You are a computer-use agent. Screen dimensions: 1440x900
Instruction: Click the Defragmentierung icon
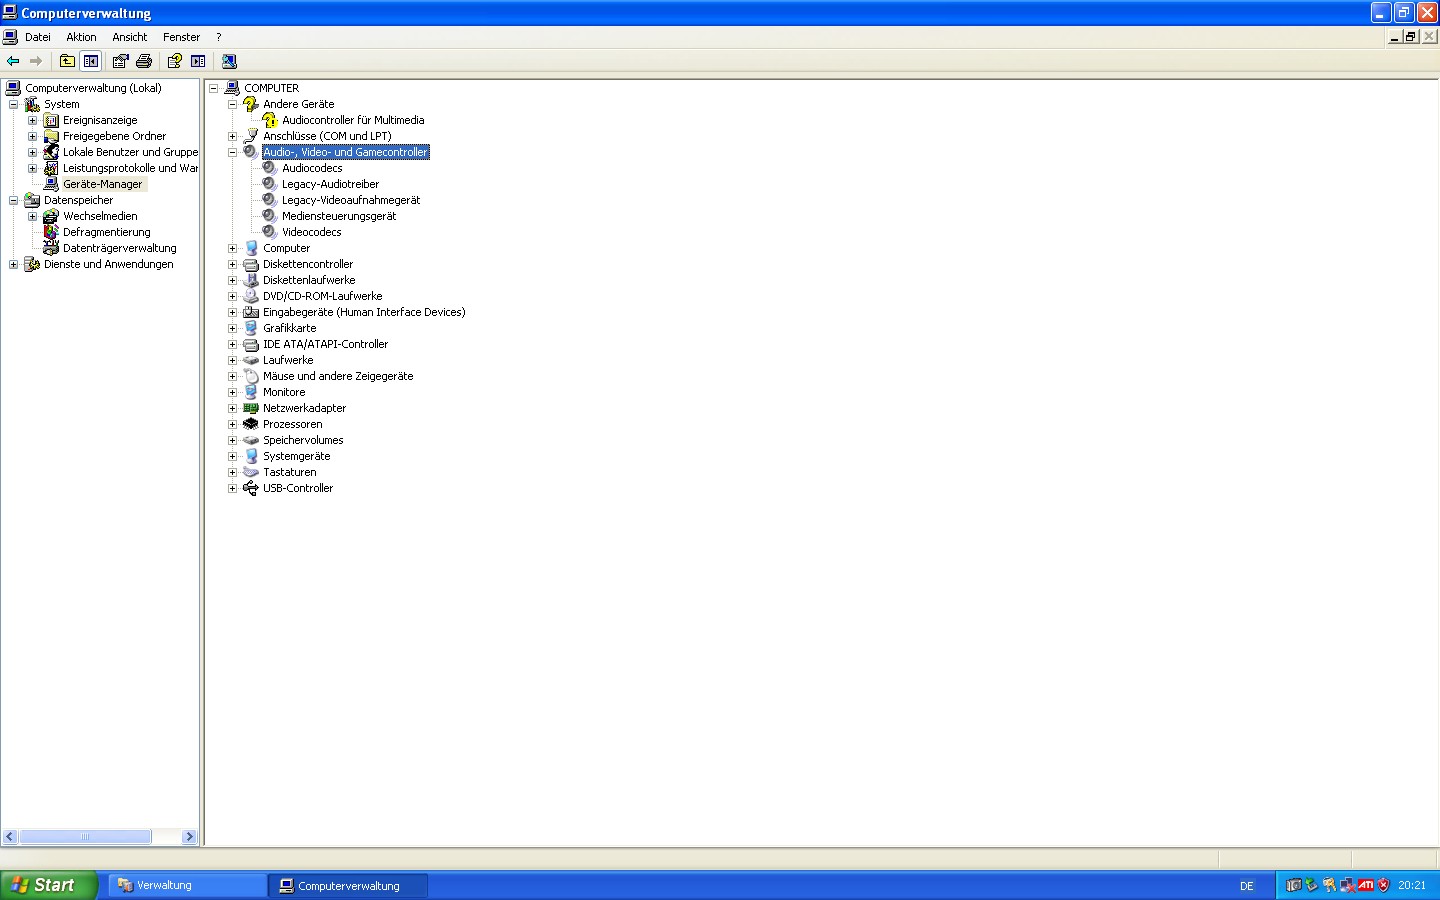coord(51,232)
